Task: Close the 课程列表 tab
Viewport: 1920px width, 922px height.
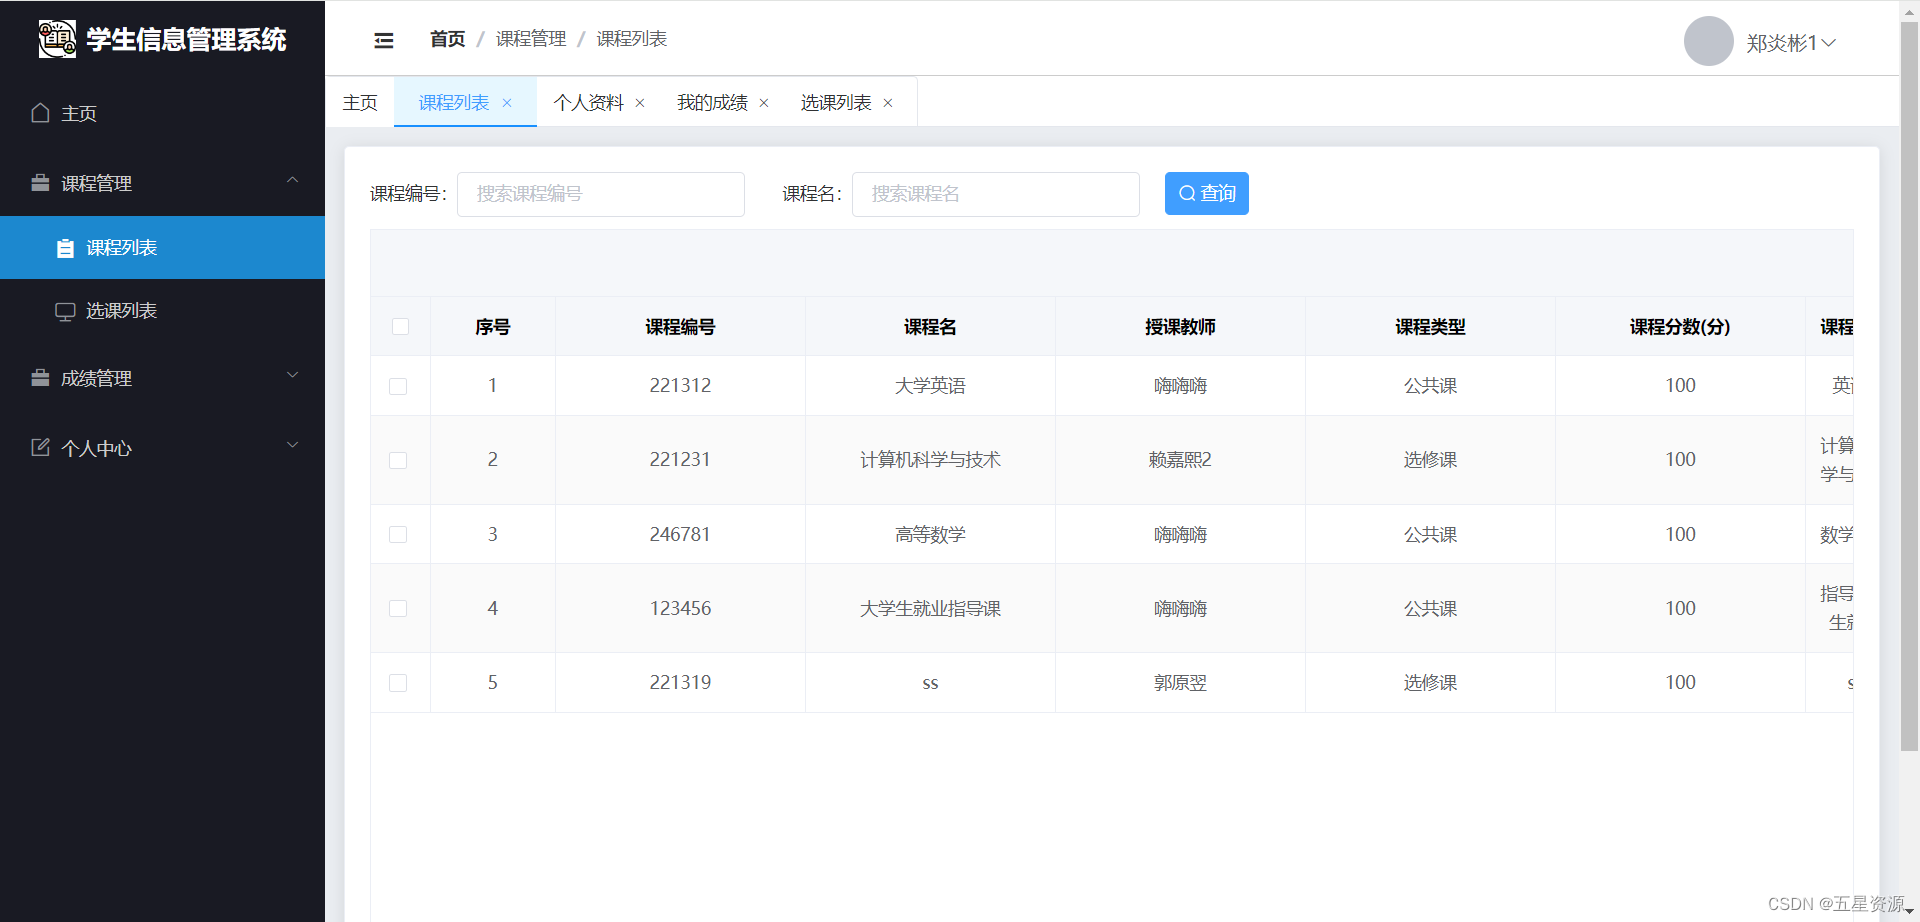Action: [507, 103]
